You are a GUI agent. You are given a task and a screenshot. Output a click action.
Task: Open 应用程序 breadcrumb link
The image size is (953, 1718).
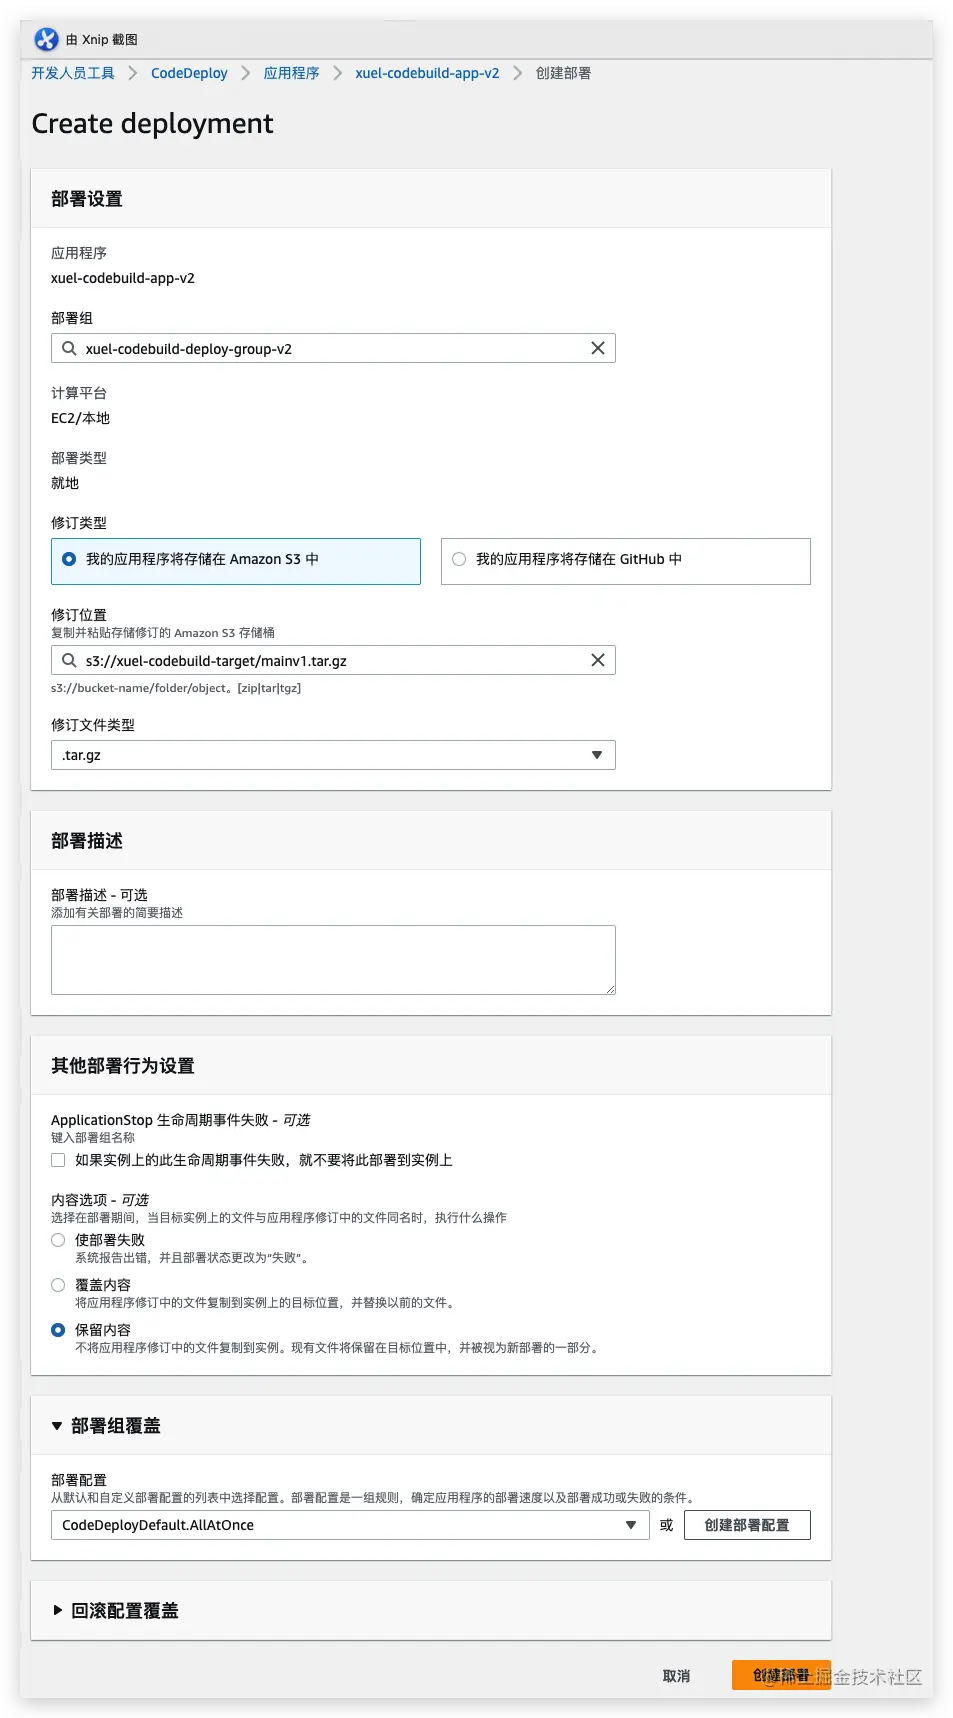[x=291, y=73]
